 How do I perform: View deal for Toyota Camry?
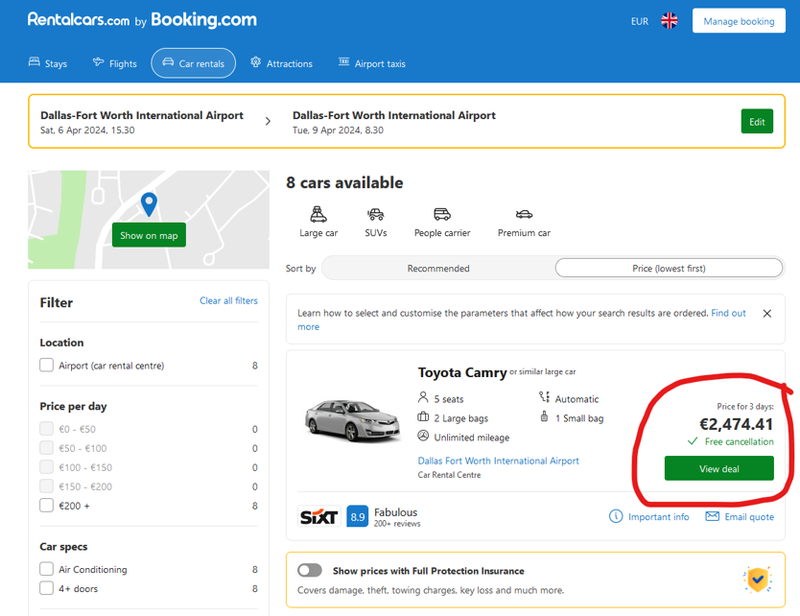point(719,469)
